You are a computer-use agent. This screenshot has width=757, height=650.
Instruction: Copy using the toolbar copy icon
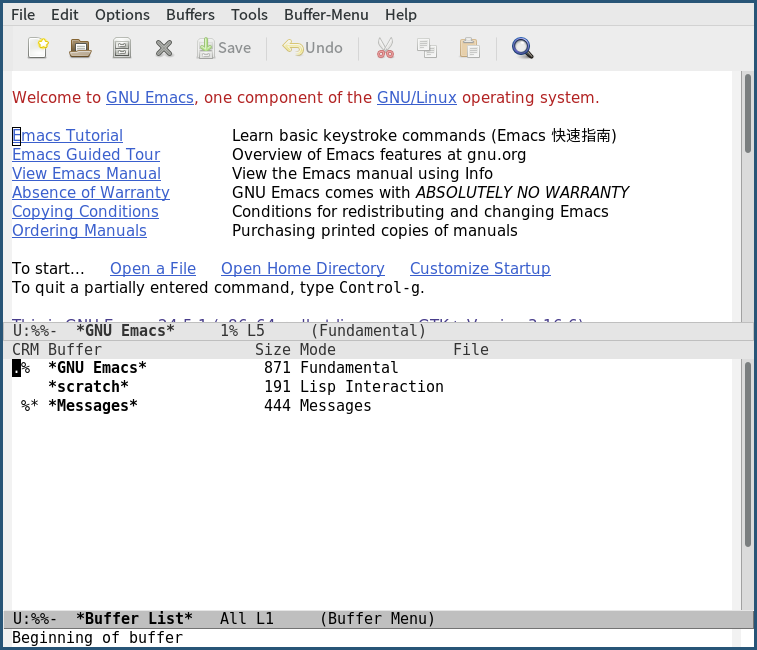427,48
